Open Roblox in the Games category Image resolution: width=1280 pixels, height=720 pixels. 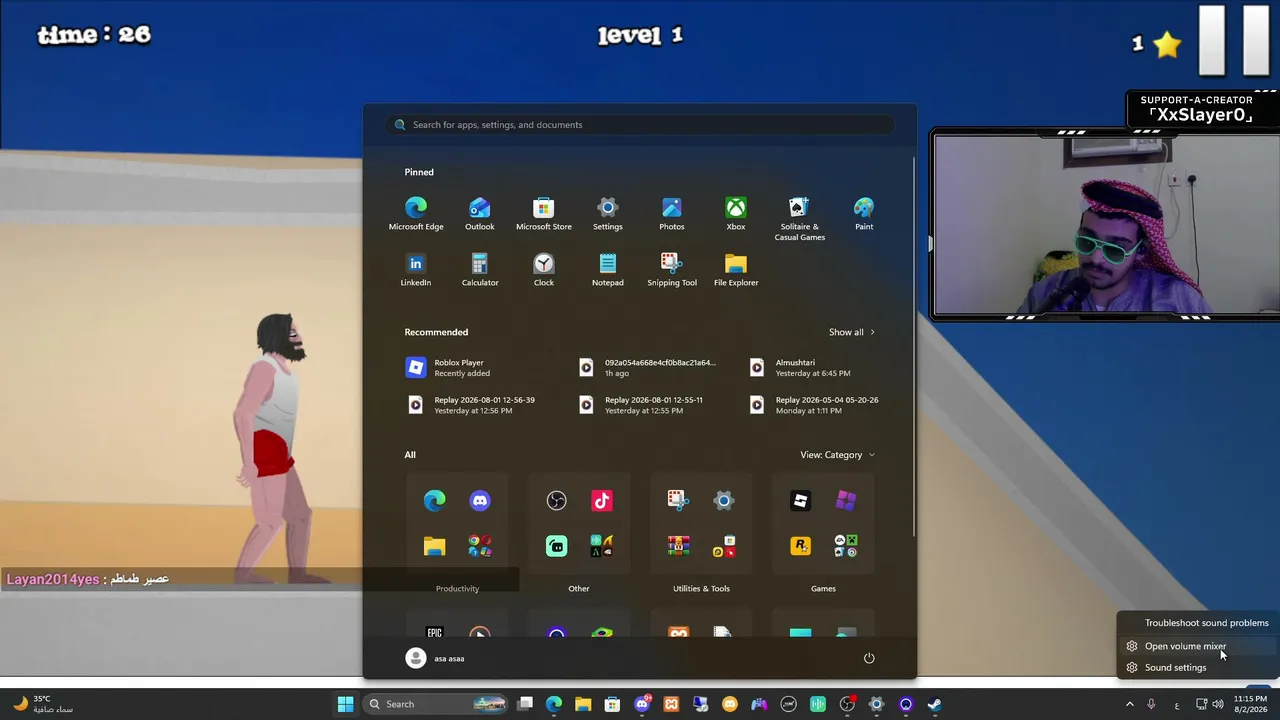pyautogui.click(x=800, y=500)
